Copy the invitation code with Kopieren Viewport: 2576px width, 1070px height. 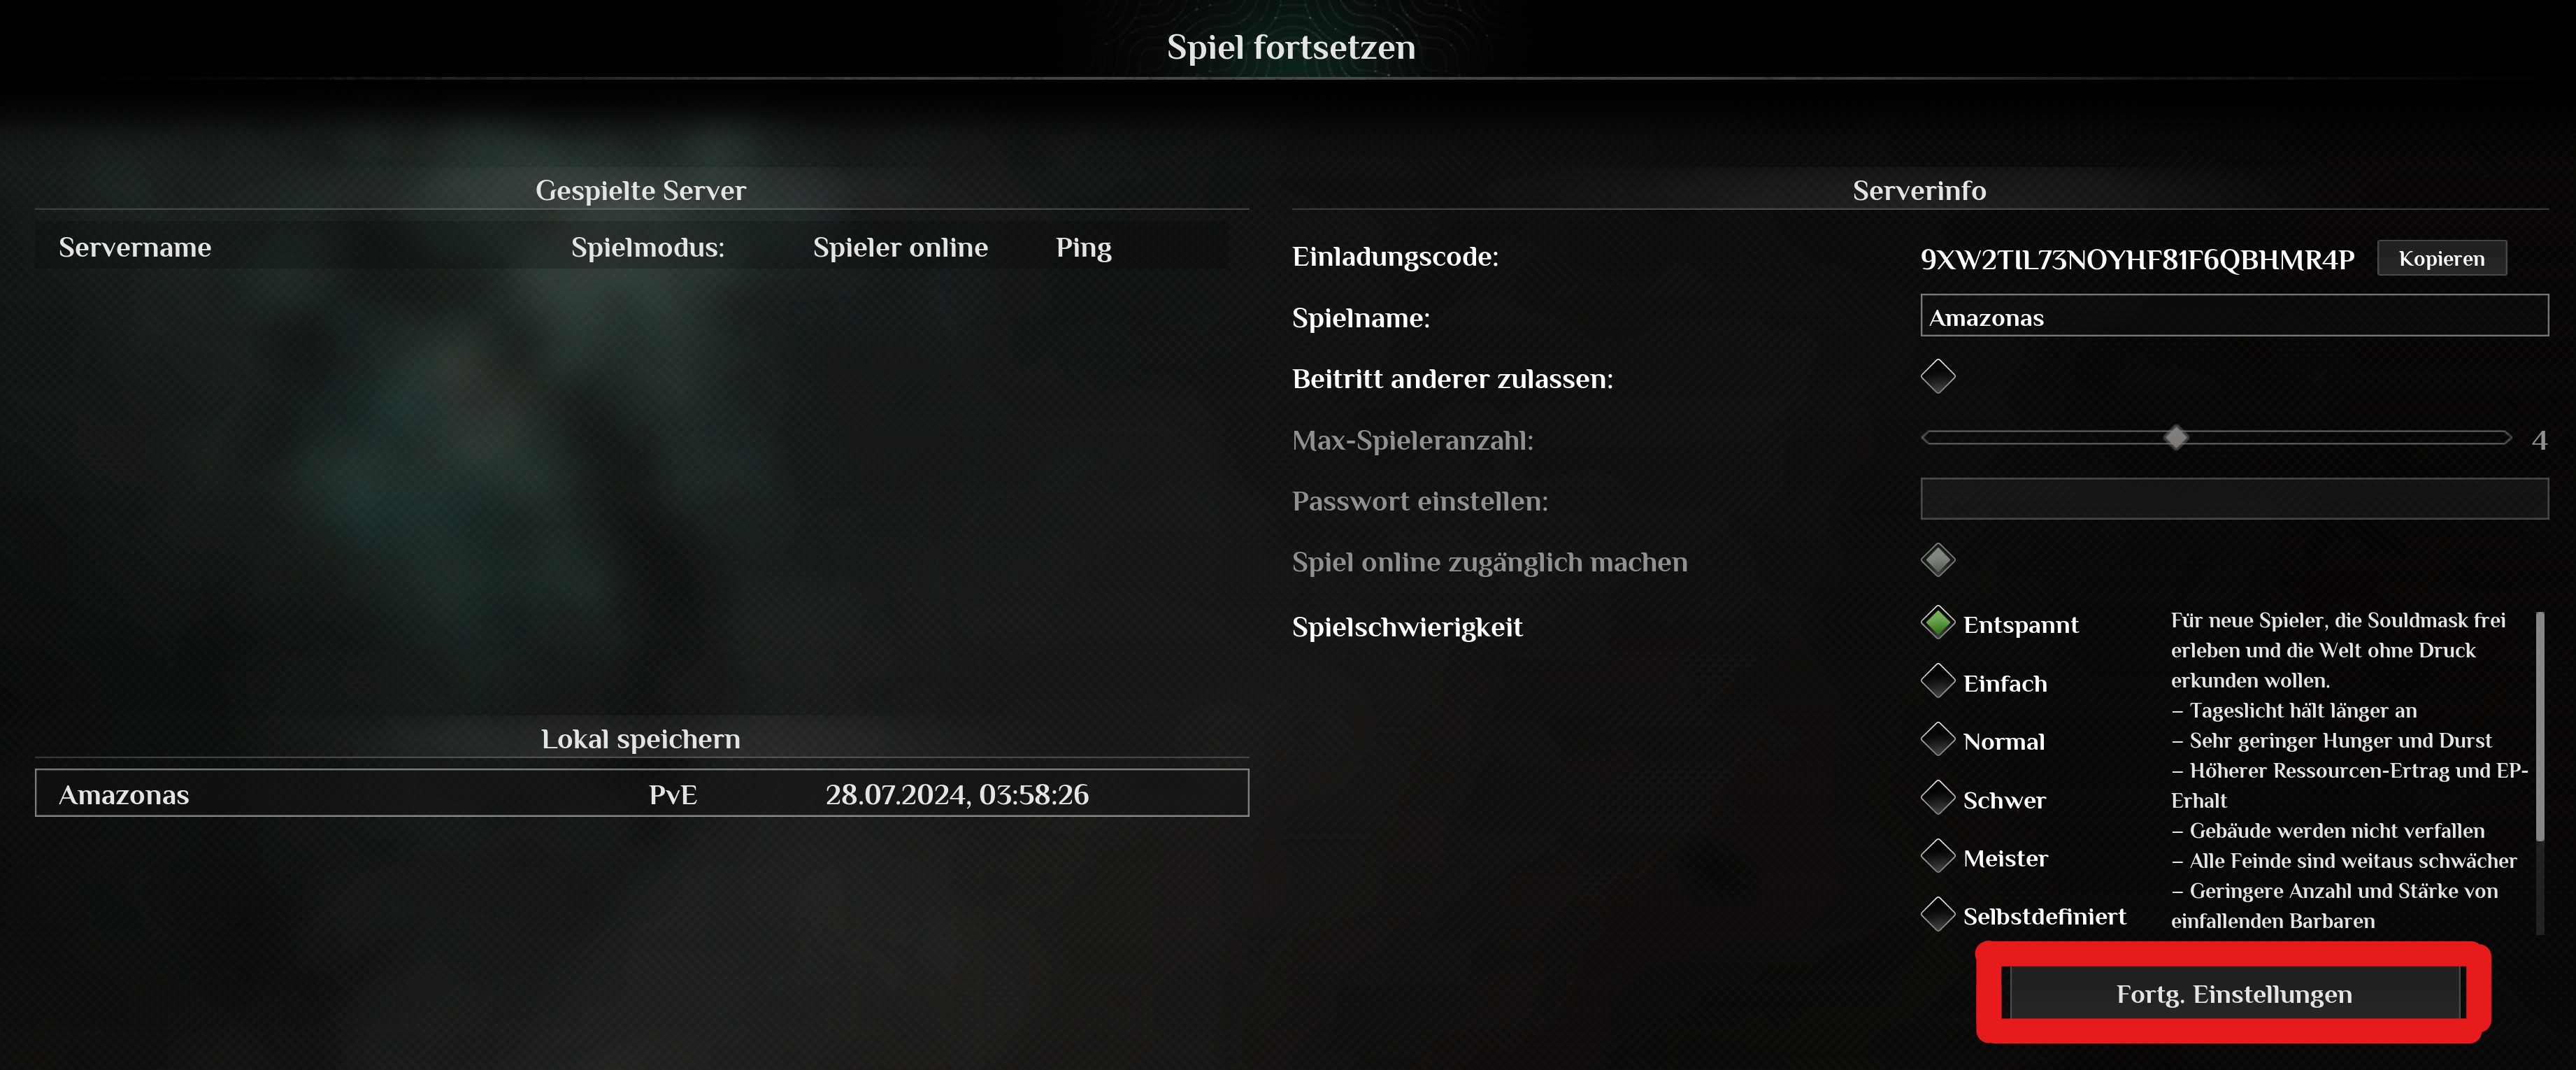point(2441,258)
